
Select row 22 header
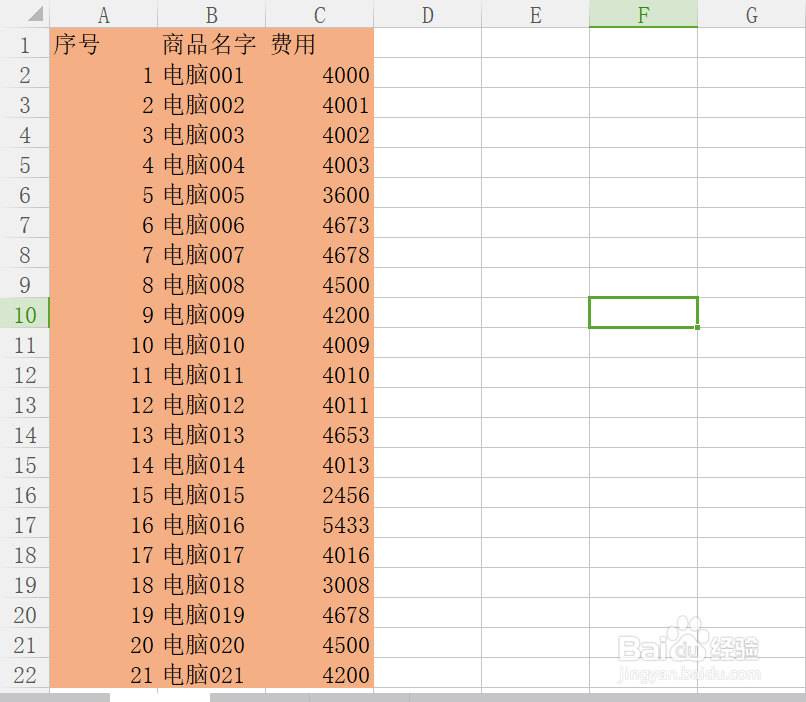coord(26,675)
